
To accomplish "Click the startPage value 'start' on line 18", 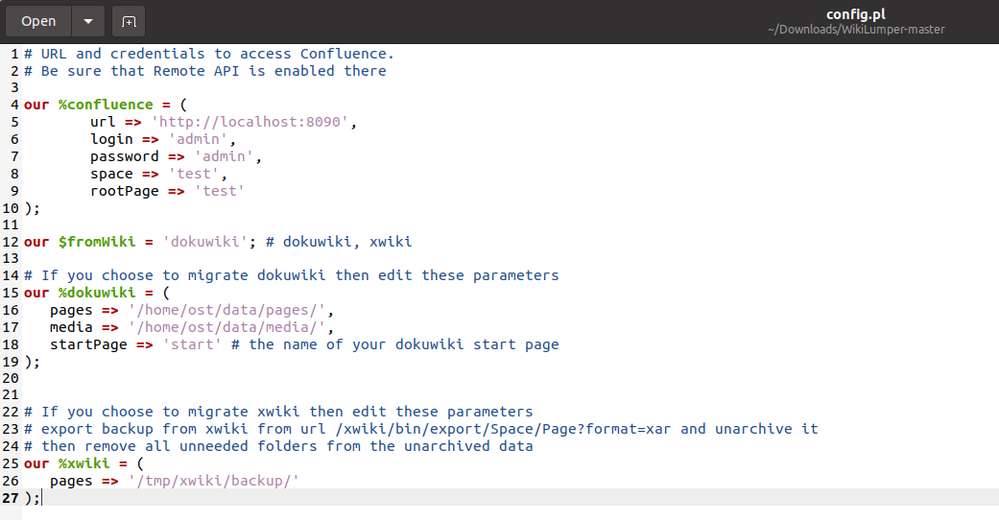I will coord(192,345).
